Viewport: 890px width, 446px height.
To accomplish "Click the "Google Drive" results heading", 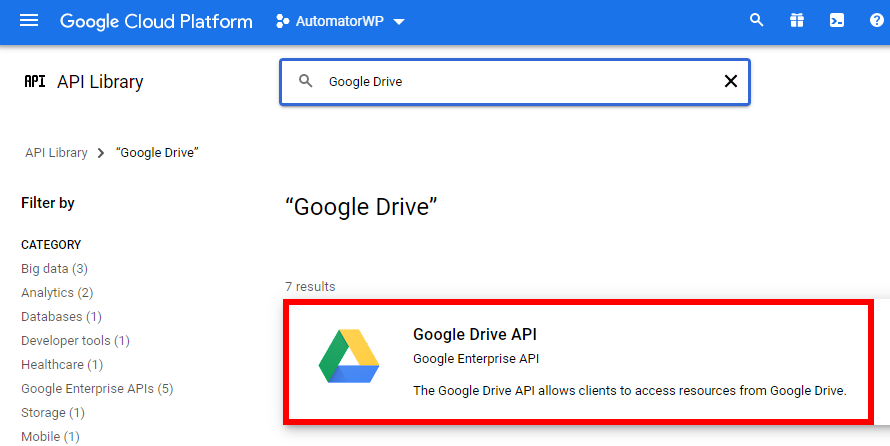I will click(361, 207).
